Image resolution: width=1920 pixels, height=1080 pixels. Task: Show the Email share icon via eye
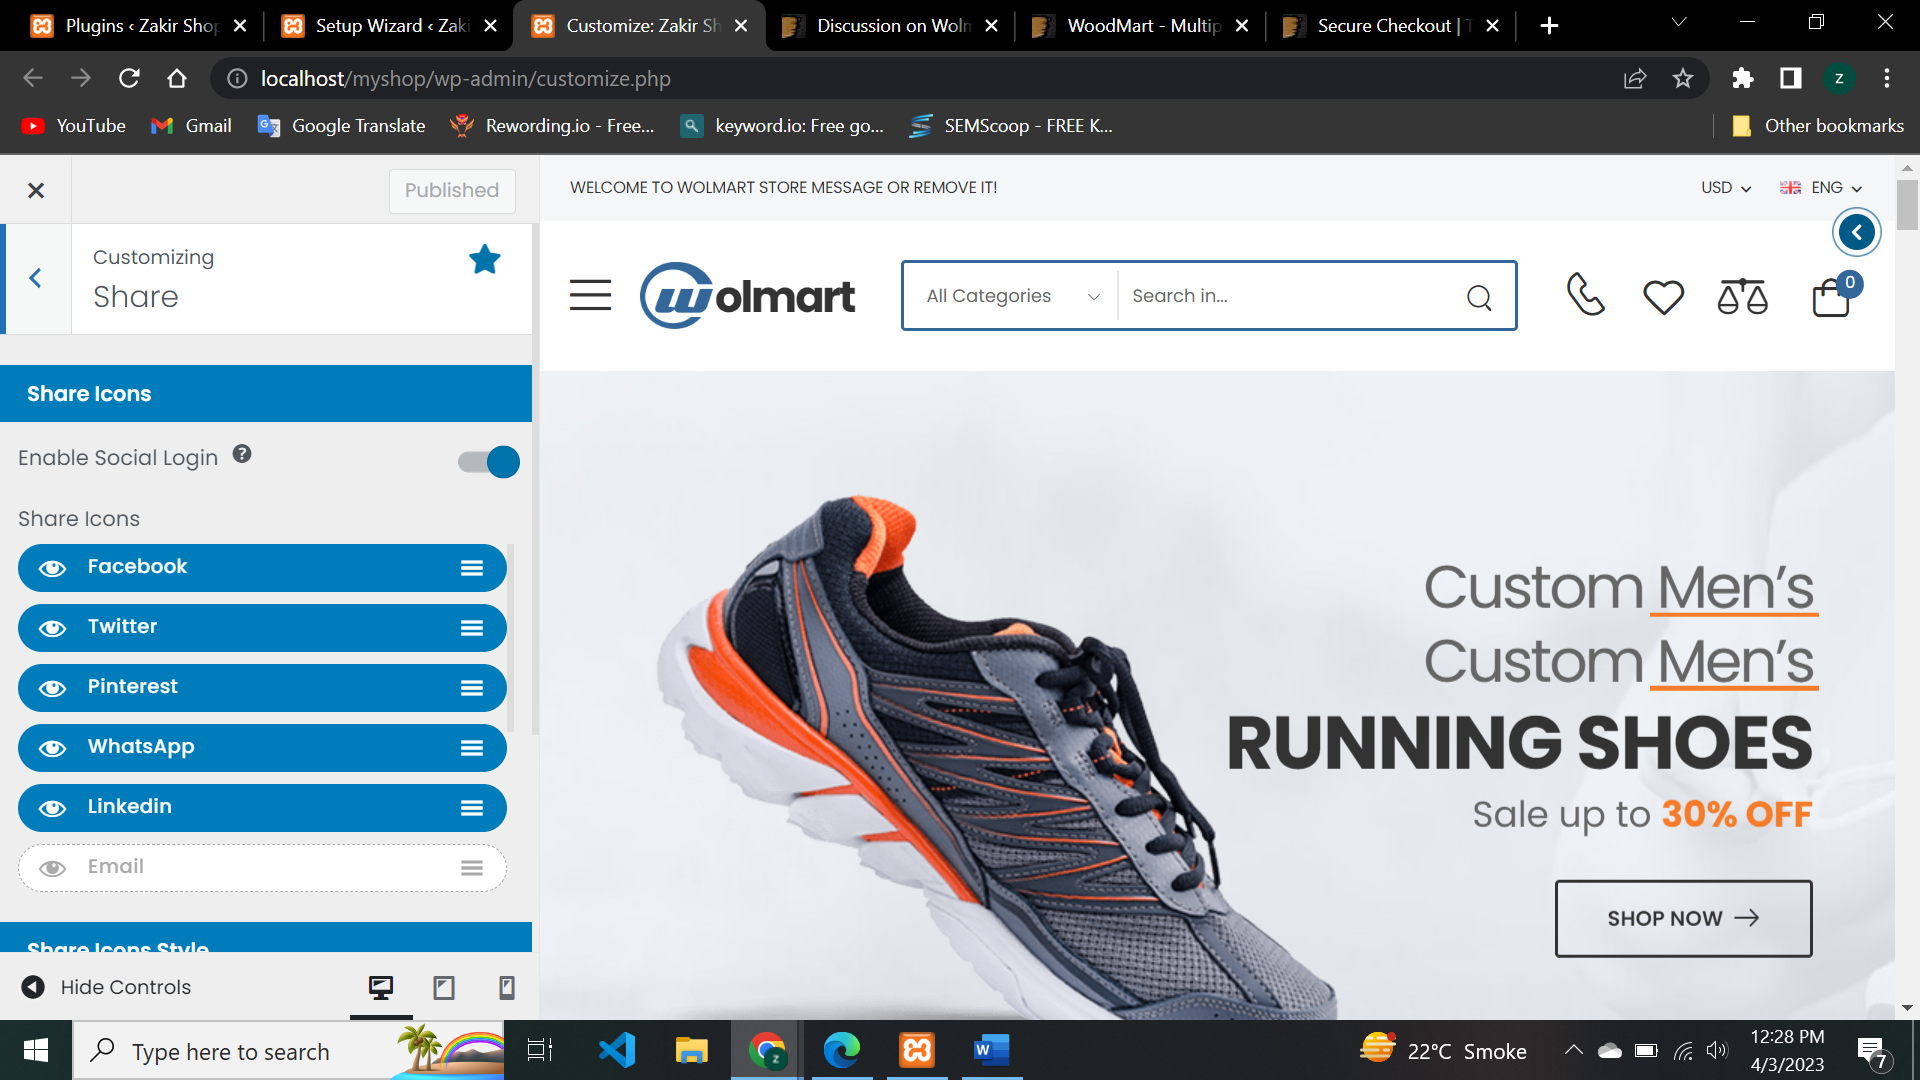coord(52,868)
